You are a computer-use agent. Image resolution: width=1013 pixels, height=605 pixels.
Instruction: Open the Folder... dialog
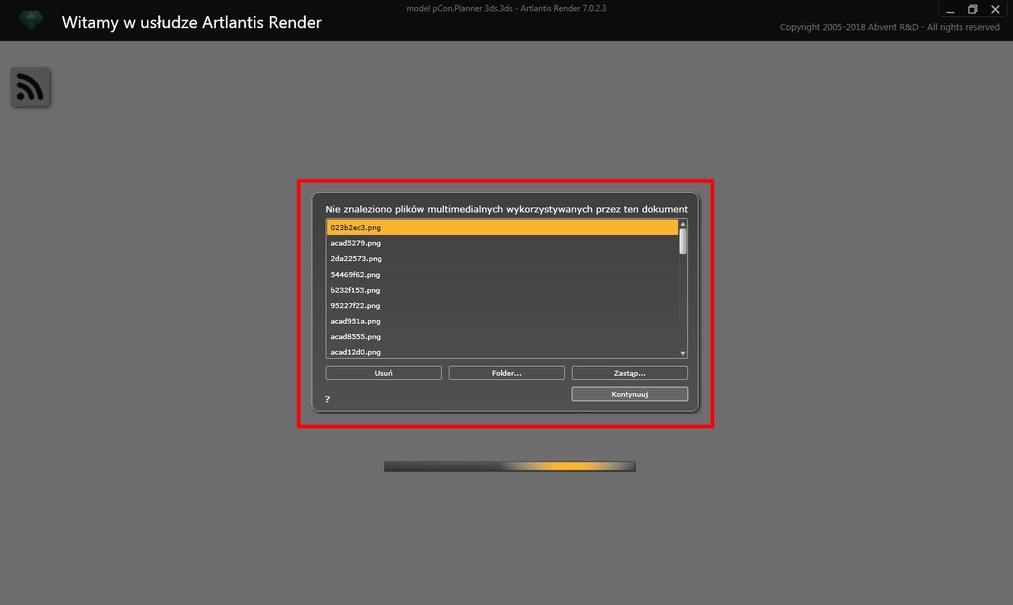pos(506,371)
